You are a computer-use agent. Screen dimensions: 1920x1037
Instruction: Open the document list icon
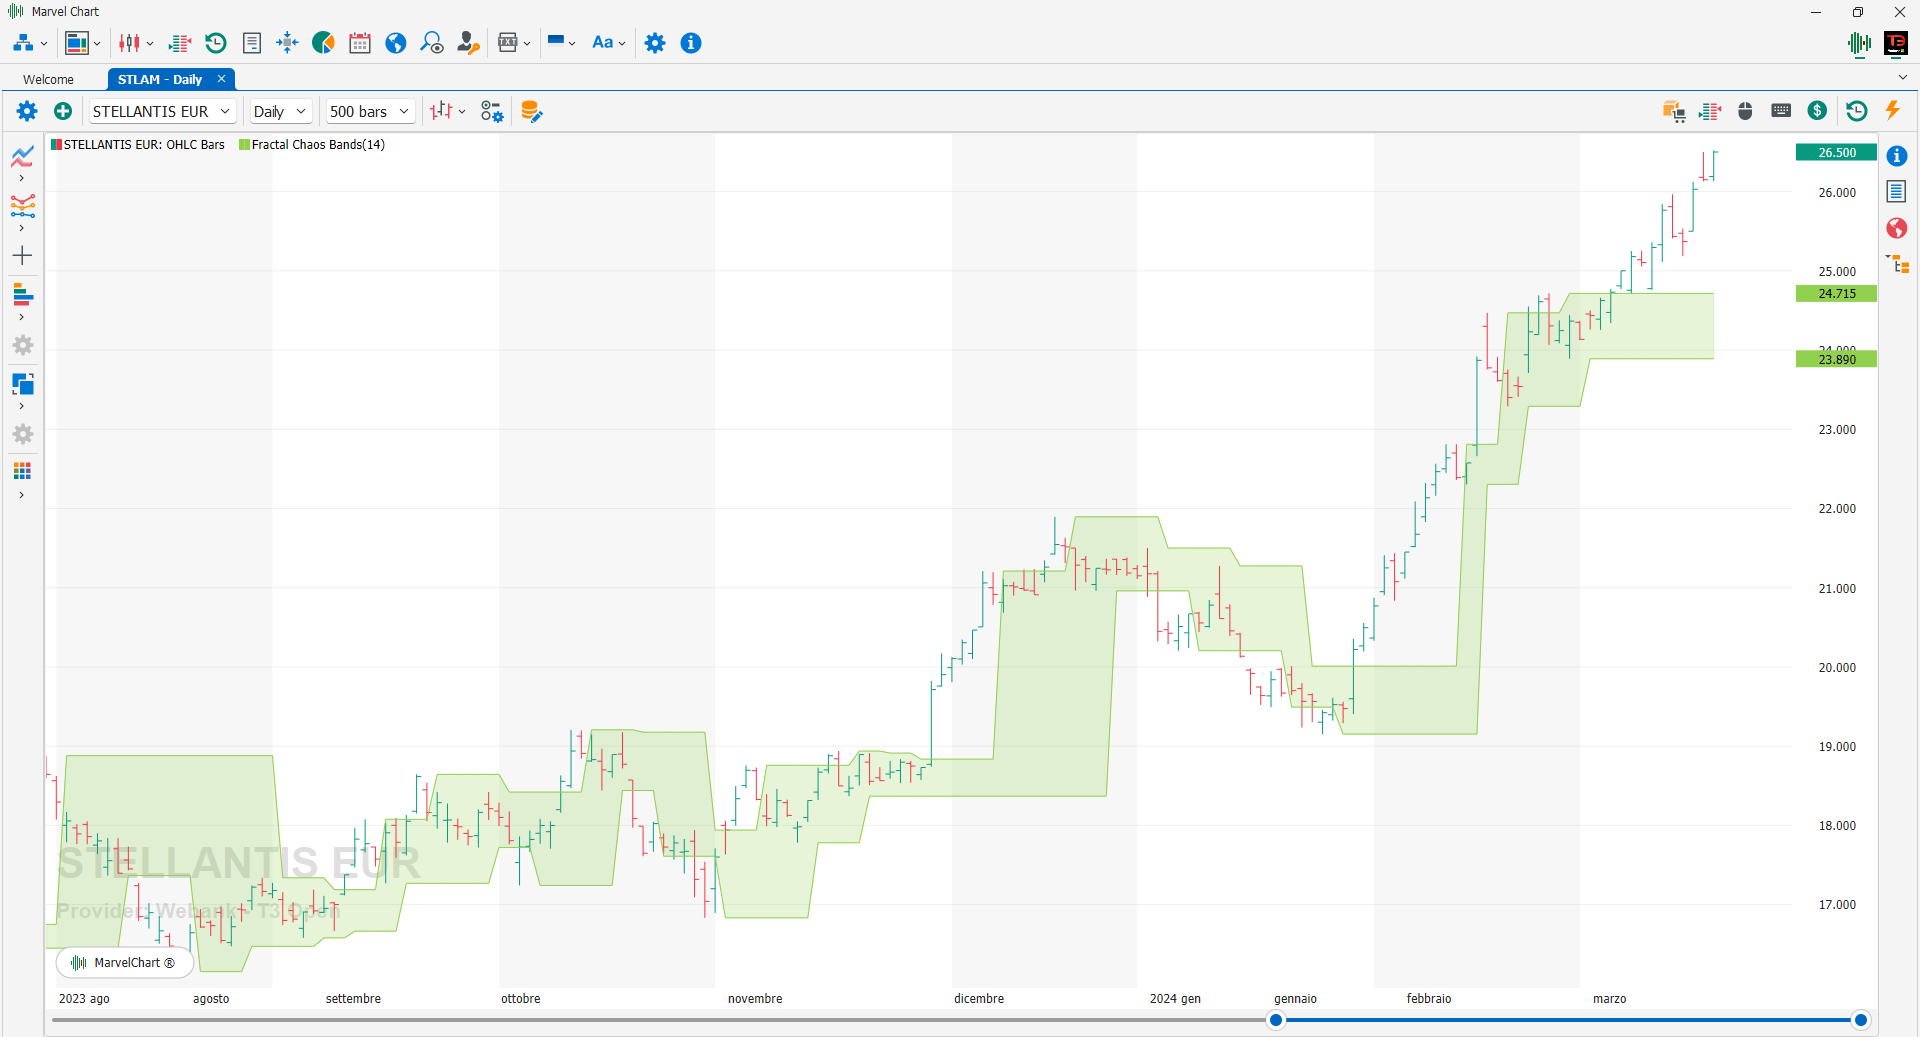tap(252, 43)
